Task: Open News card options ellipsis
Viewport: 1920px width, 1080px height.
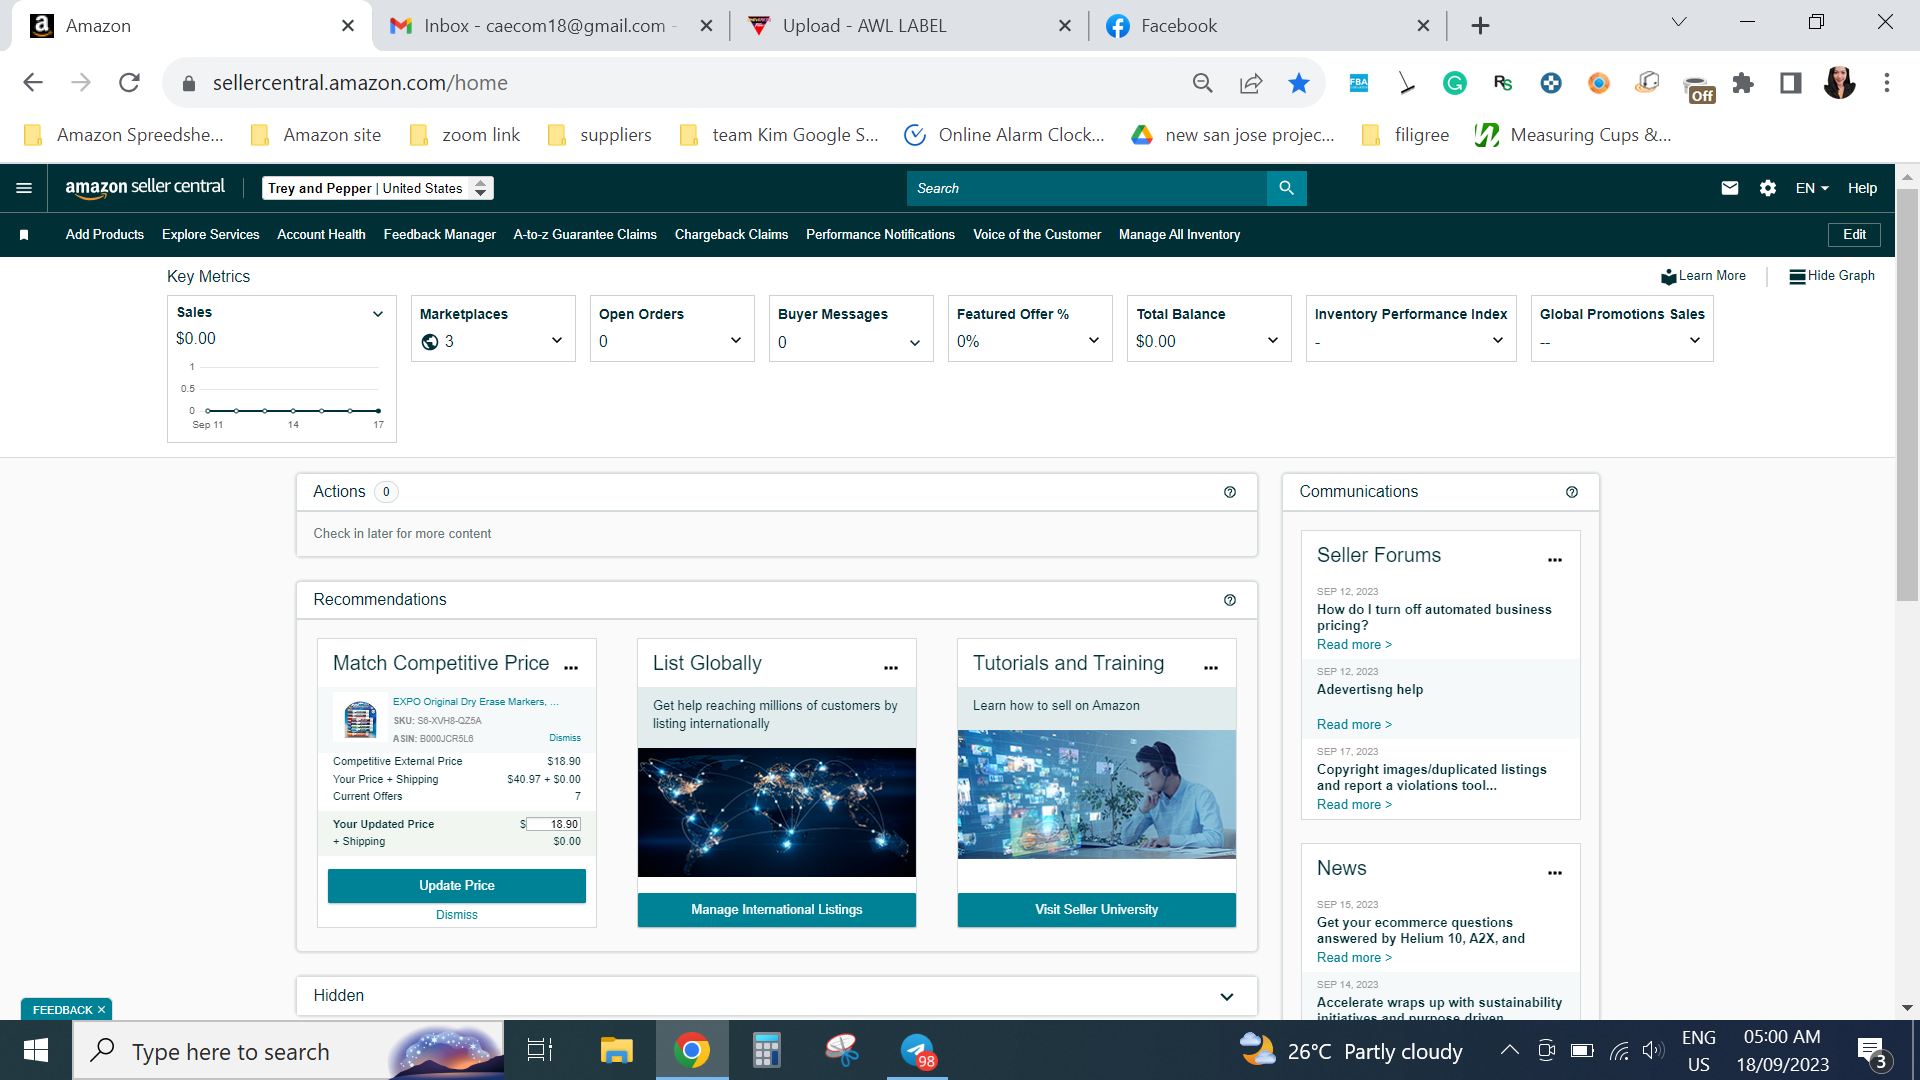Action: click(x=1555, y=872)
